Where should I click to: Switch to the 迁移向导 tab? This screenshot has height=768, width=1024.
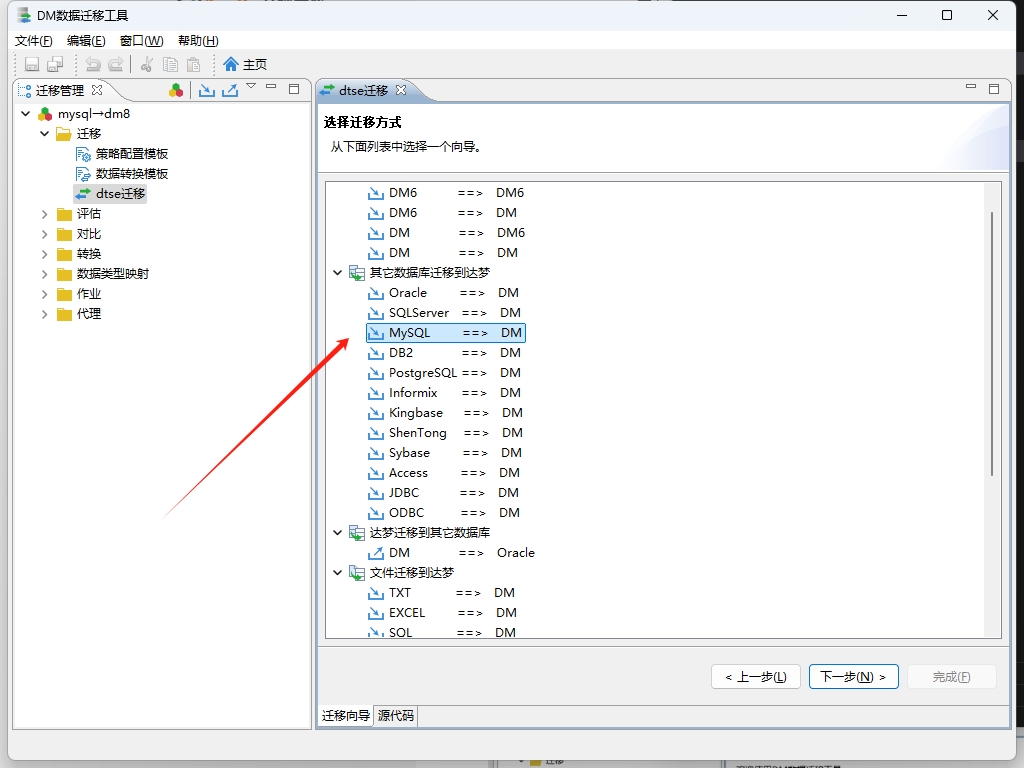[x=345, y=716]
